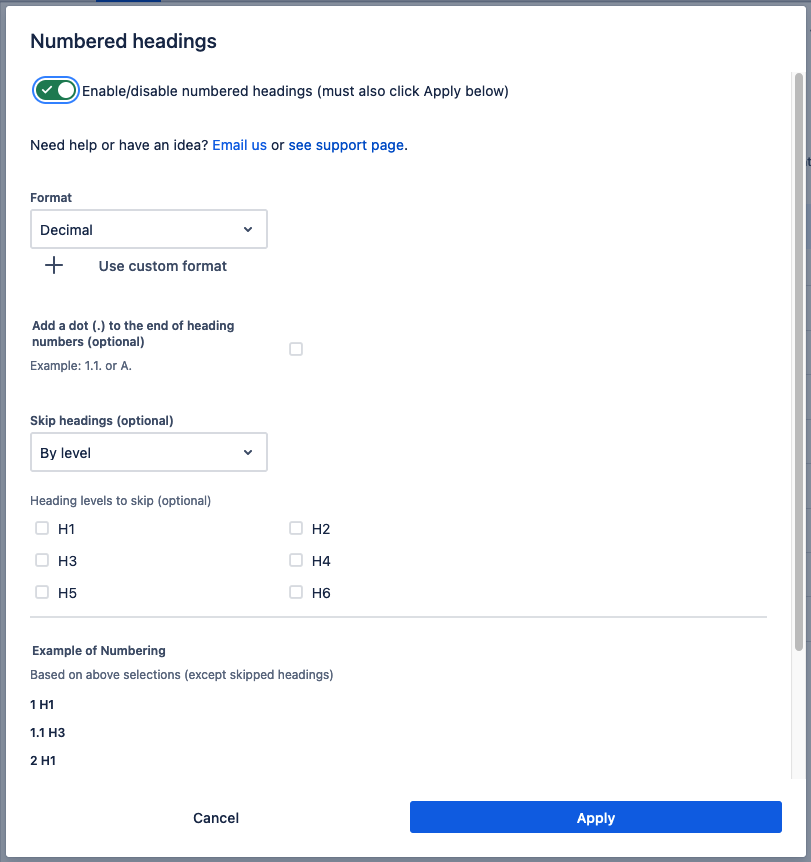The width and height of the screenshot is (811, 862).
Task: Select the H5 skip checkbox
Action: coord(42,592)
